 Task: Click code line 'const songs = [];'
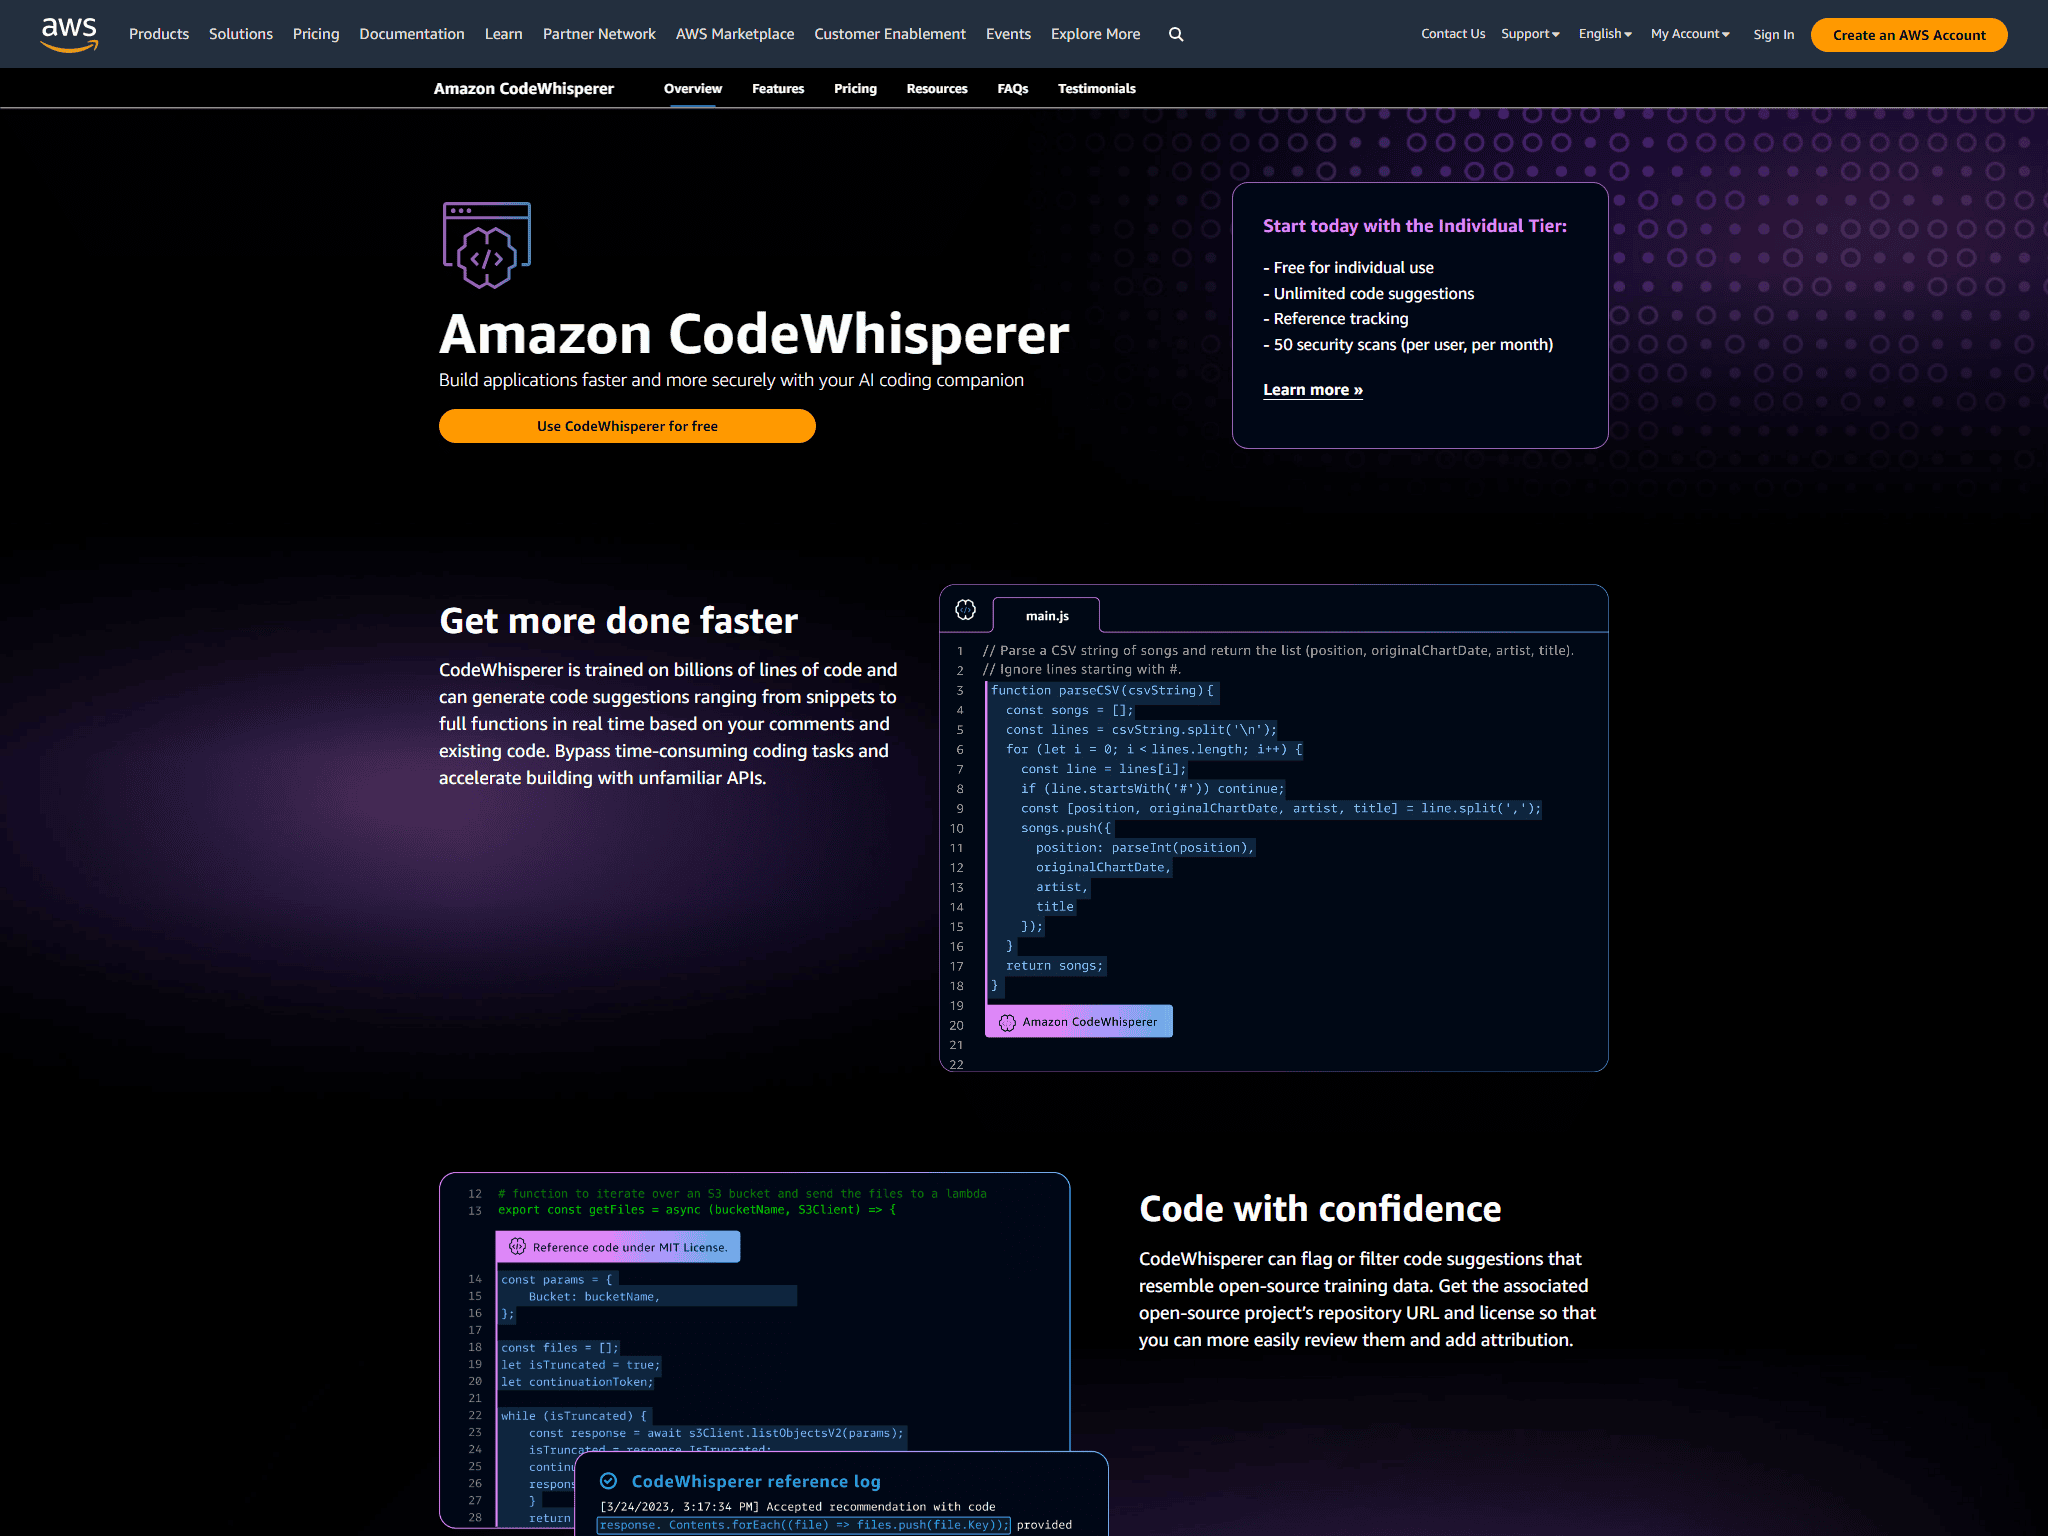click(x=1070, y=710)
